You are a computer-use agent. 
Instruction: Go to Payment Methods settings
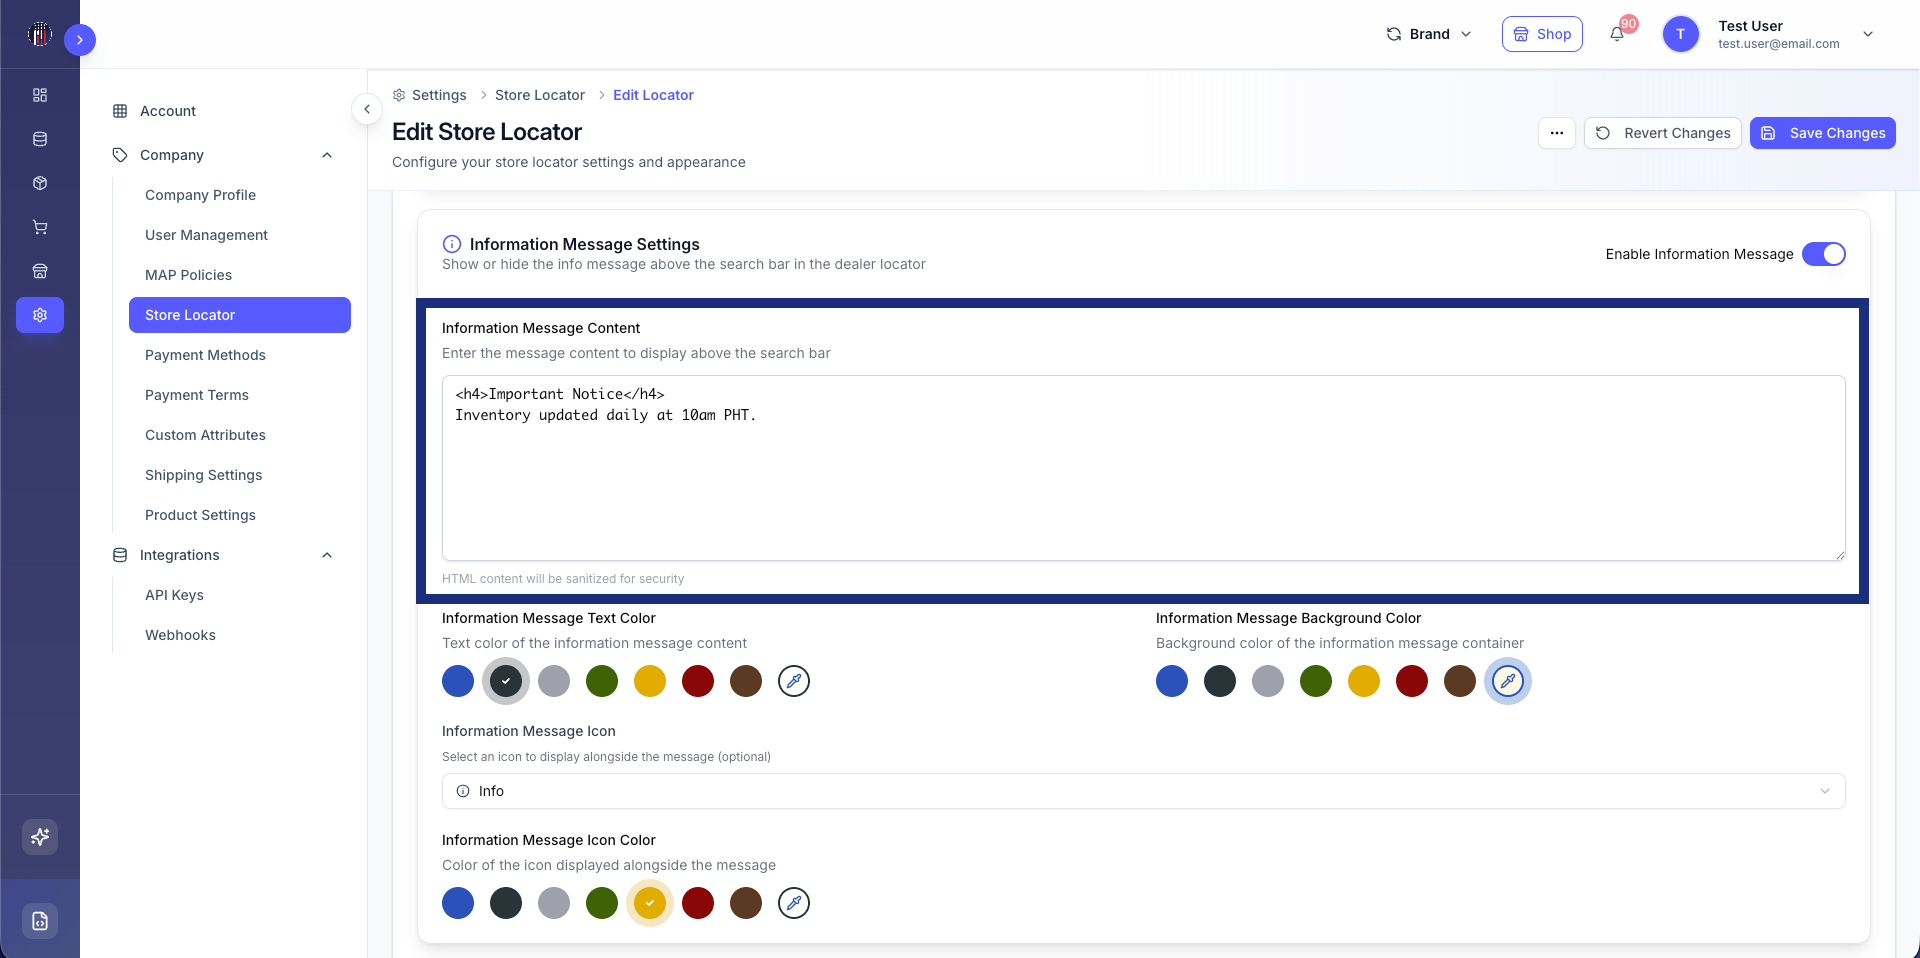pyautogui.click(x=205, y=355)
